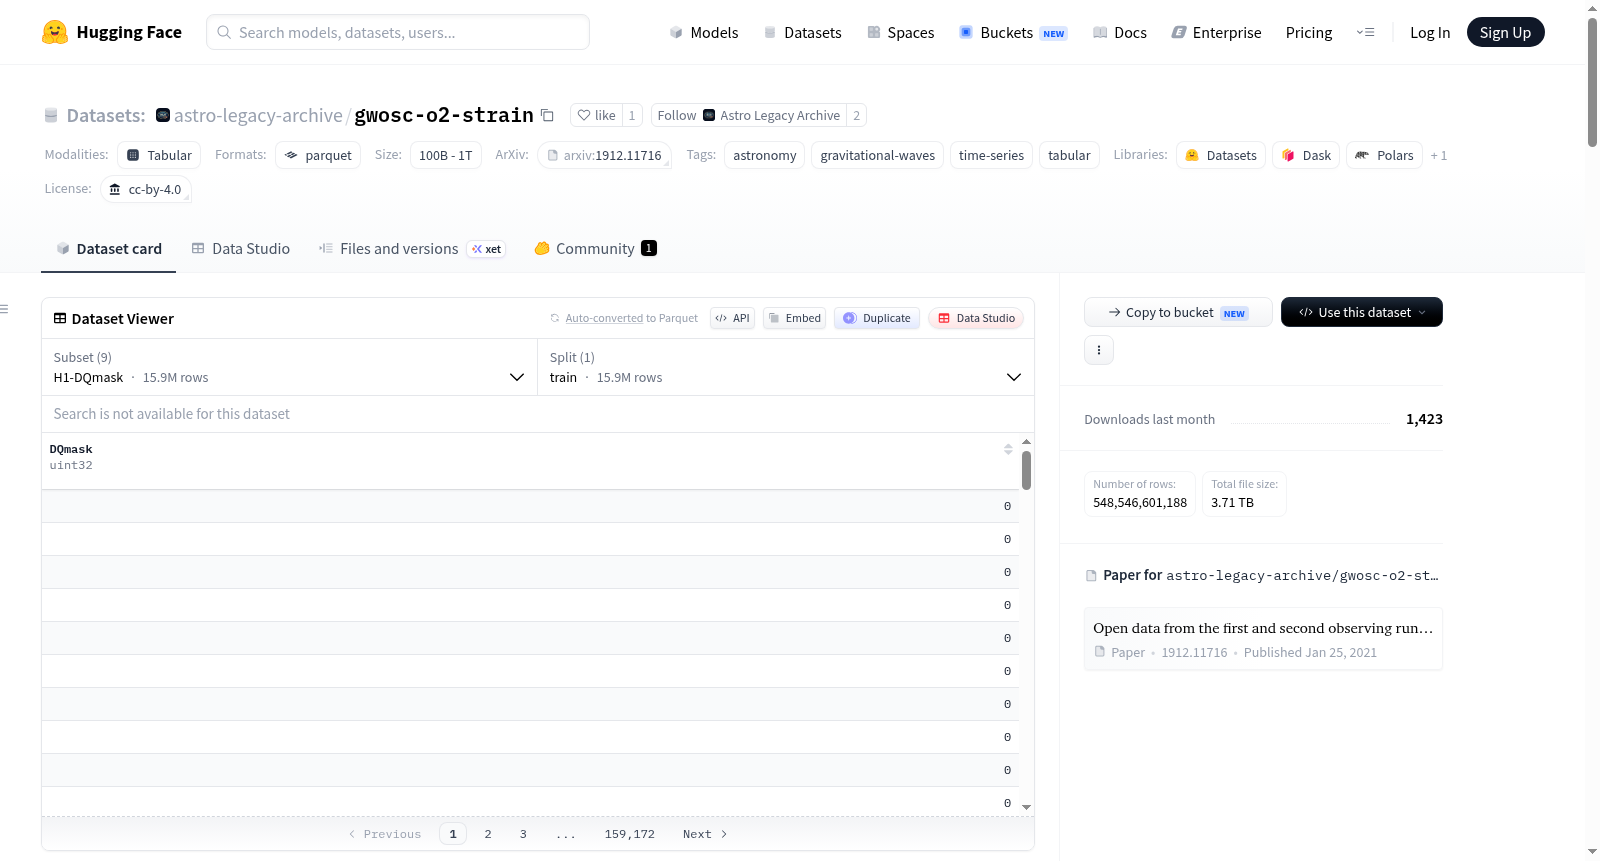The width and height of the screenshot is (1600, 861).
Task: Open Data Studio from the viewer header
Action: point(976,318)
